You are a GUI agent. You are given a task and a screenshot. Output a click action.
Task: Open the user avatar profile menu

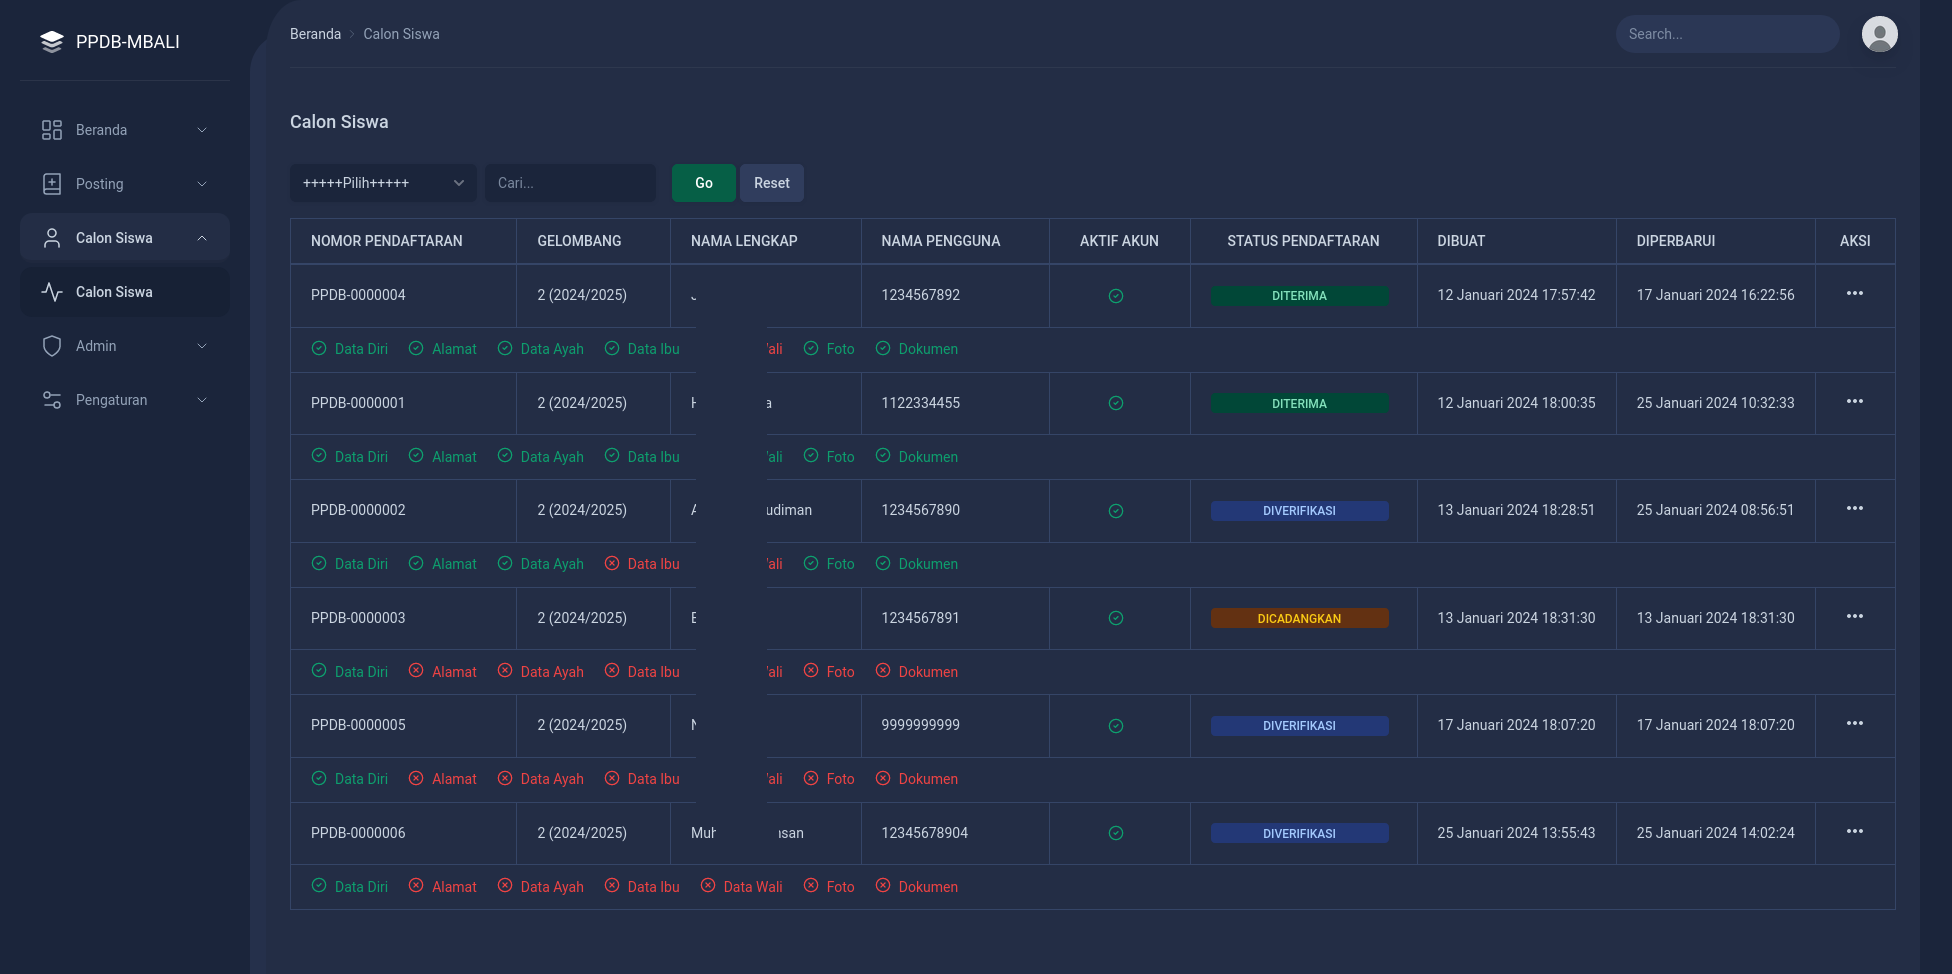(1879, 34)
